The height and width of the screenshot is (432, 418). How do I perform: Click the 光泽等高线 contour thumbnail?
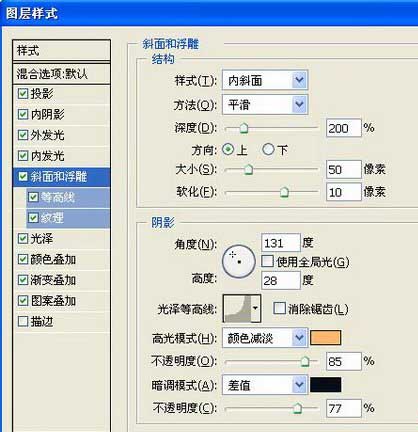click(x=237, y=308)
